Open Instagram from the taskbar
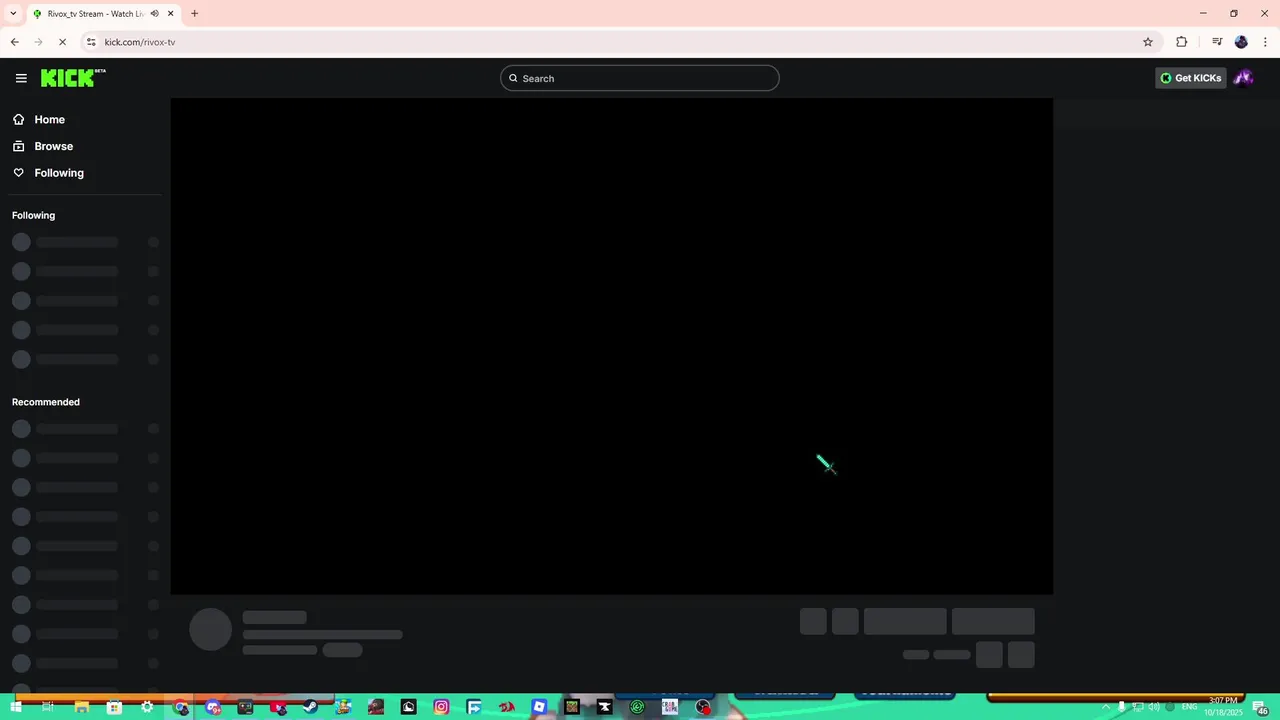Screen dimensions: 1280x720 441,707
